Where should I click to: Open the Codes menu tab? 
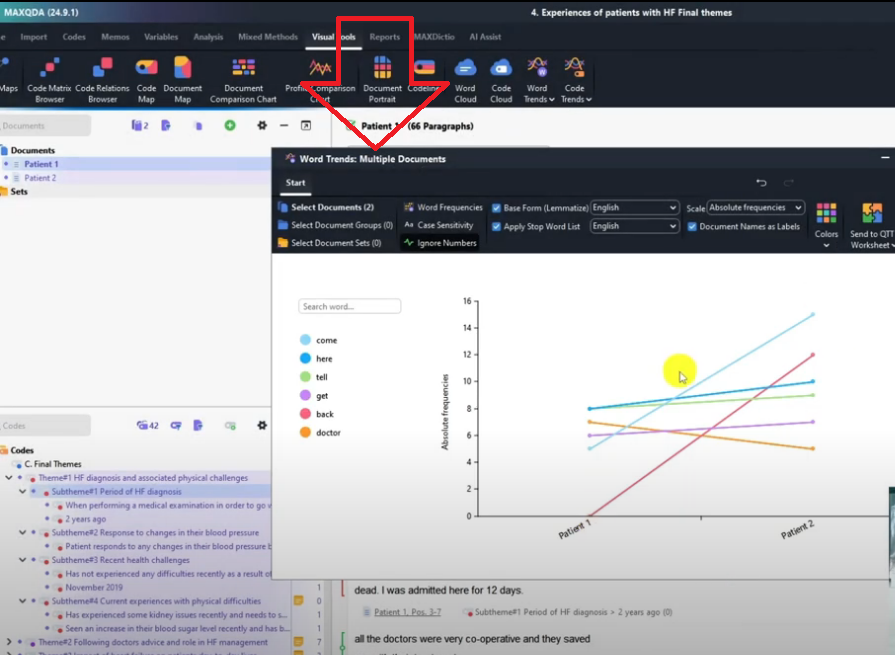pyautogui.click(x=74, y=37)
